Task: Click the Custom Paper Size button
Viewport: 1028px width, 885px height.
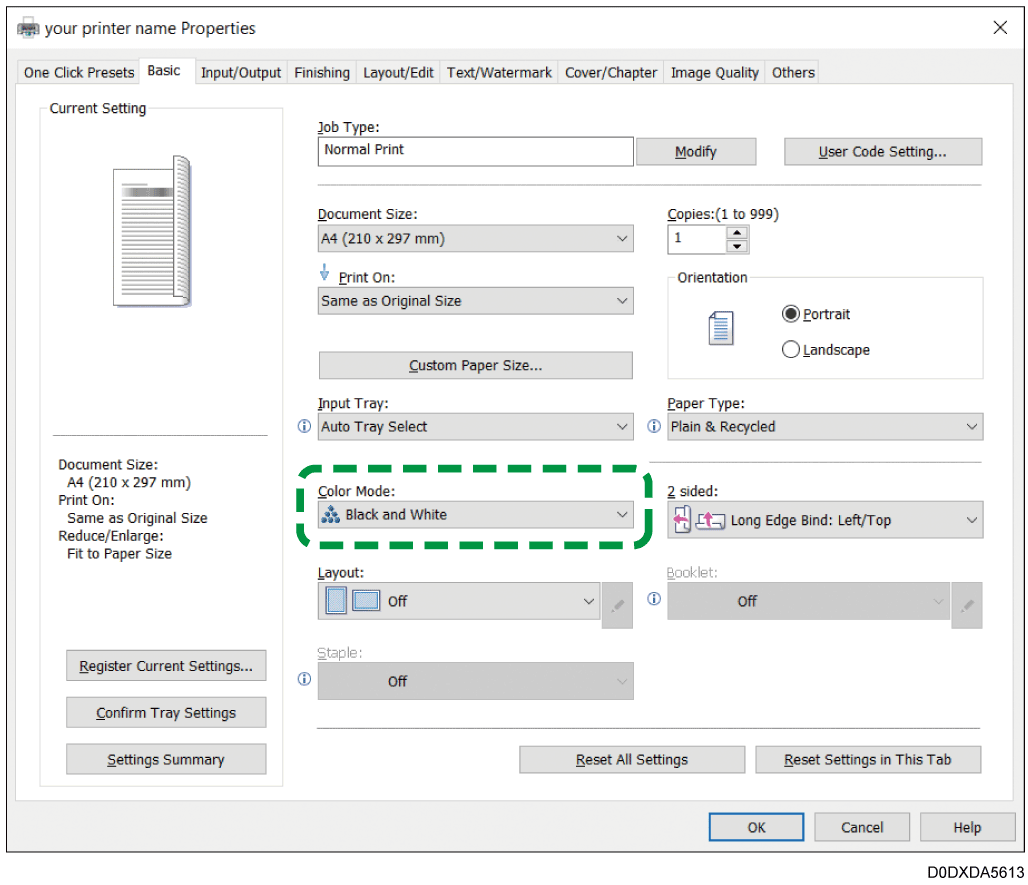Action: 475,366
